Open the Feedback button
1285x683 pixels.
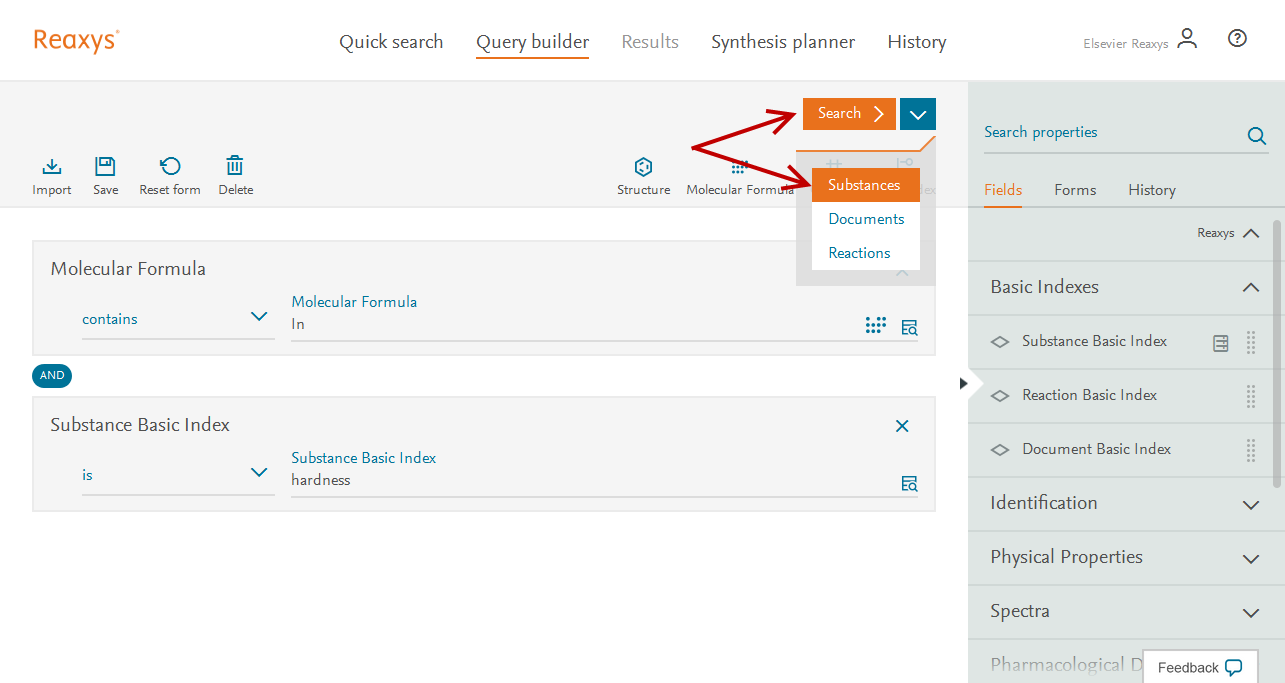coord(1200,667)
